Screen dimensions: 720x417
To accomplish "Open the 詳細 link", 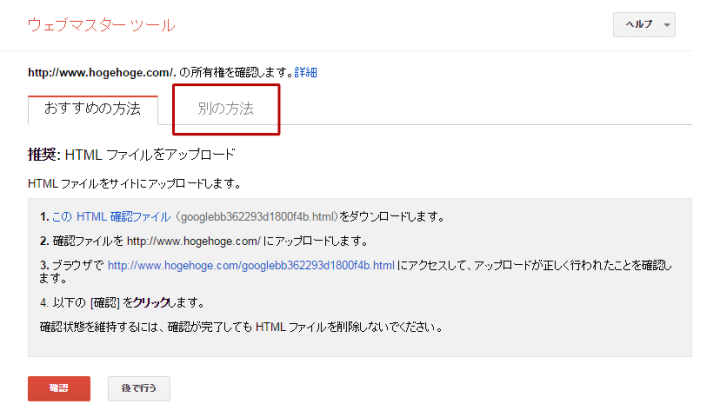I will click(x=306, y=73).
